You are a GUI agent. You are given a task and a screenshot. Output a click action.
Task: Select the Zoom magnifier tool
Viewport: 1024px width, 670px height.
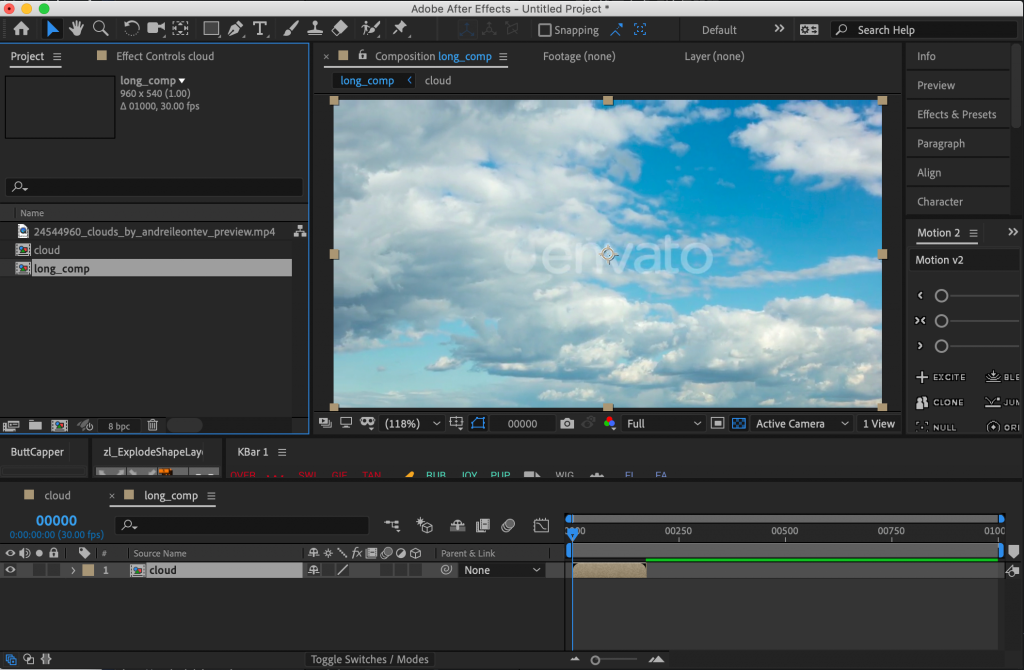click(x=101, y=28)
